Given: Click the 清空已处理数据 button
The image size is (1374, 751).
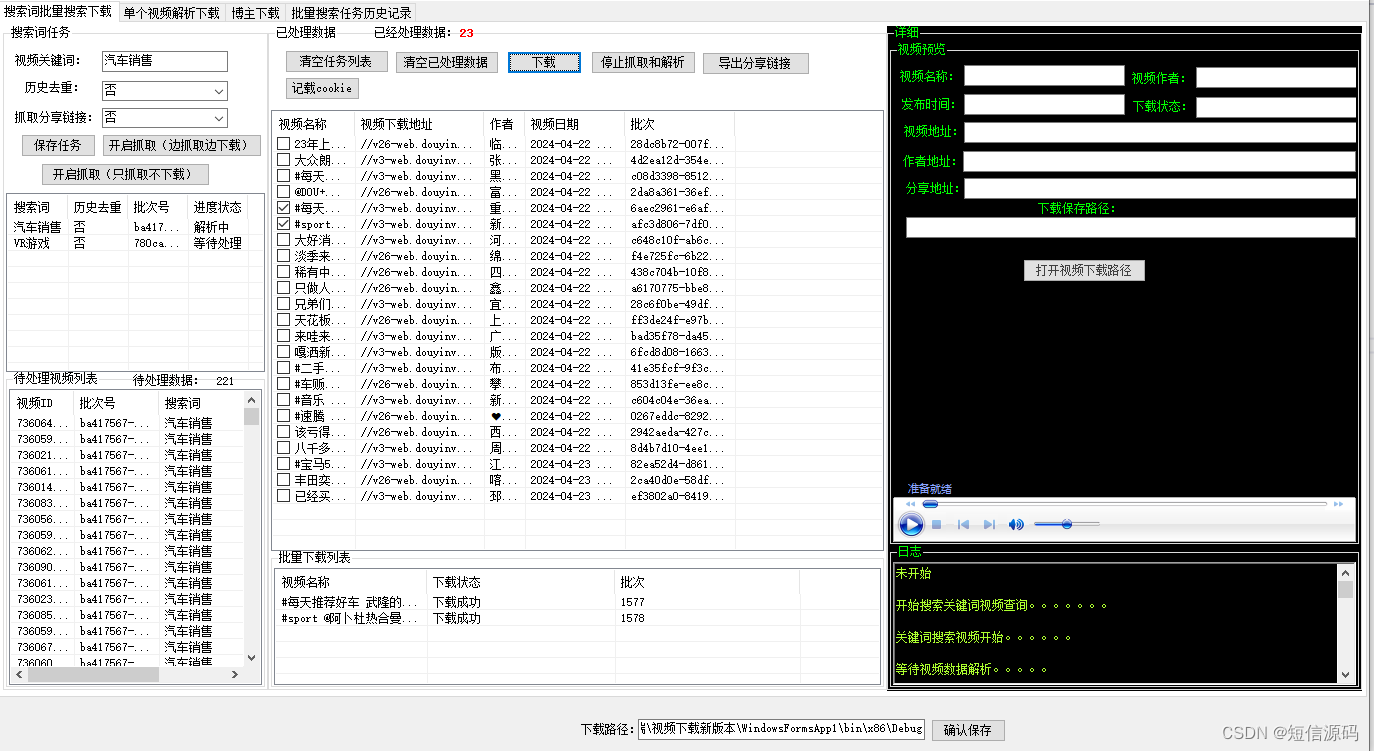Looking at the screenshot, I should [446, 62].
